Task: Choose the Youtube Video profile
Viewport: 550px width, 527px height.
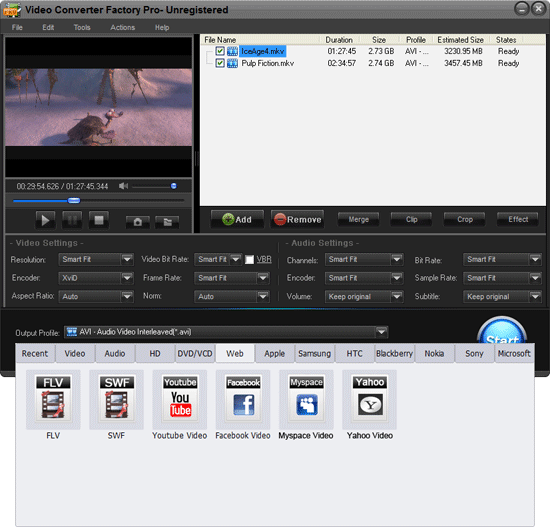Action: click(180, 399)
